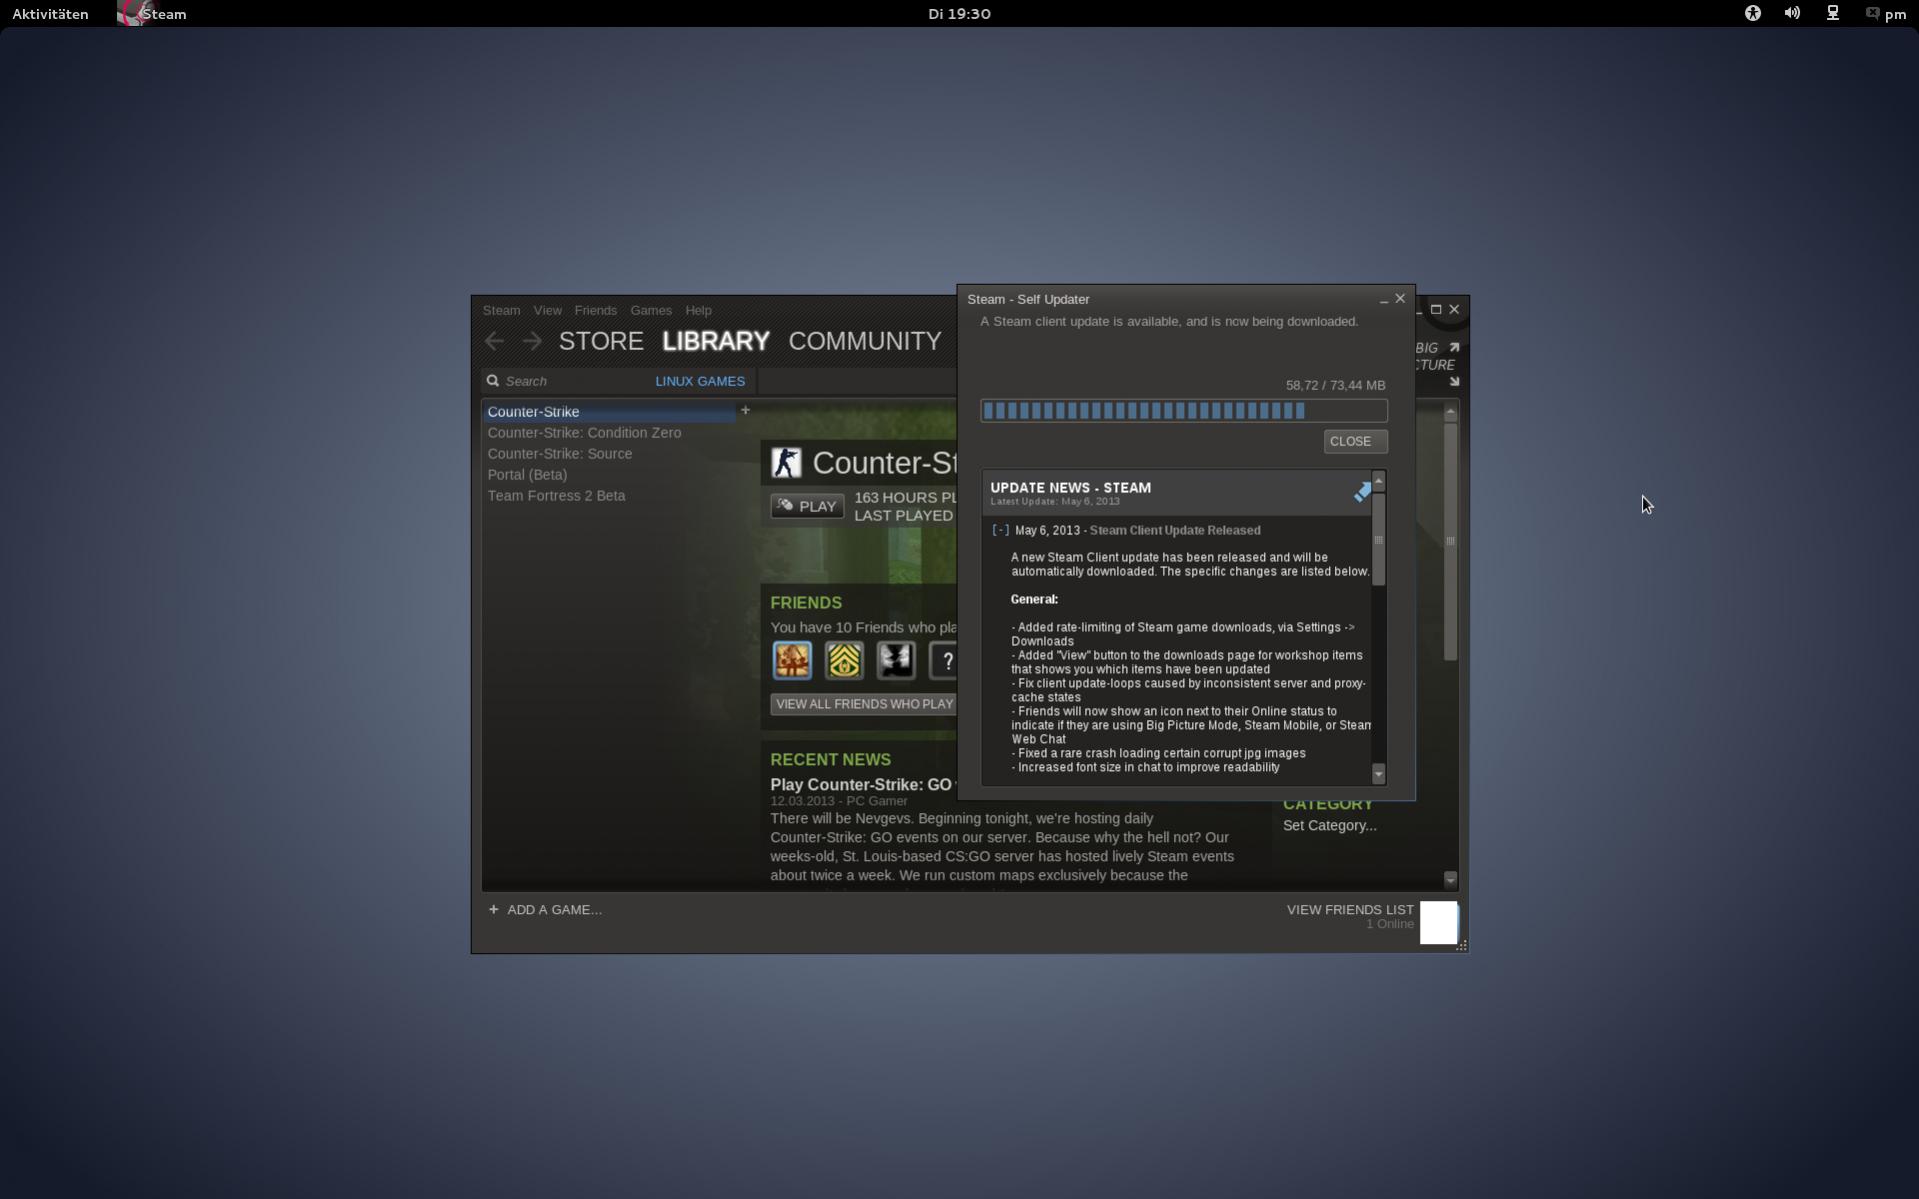Image resolution: width=1919 pixels, height=1199 pixels.
Task: Open the third friend avatar thumbnail
Action: pyautogui.click(x=896, y=661)
